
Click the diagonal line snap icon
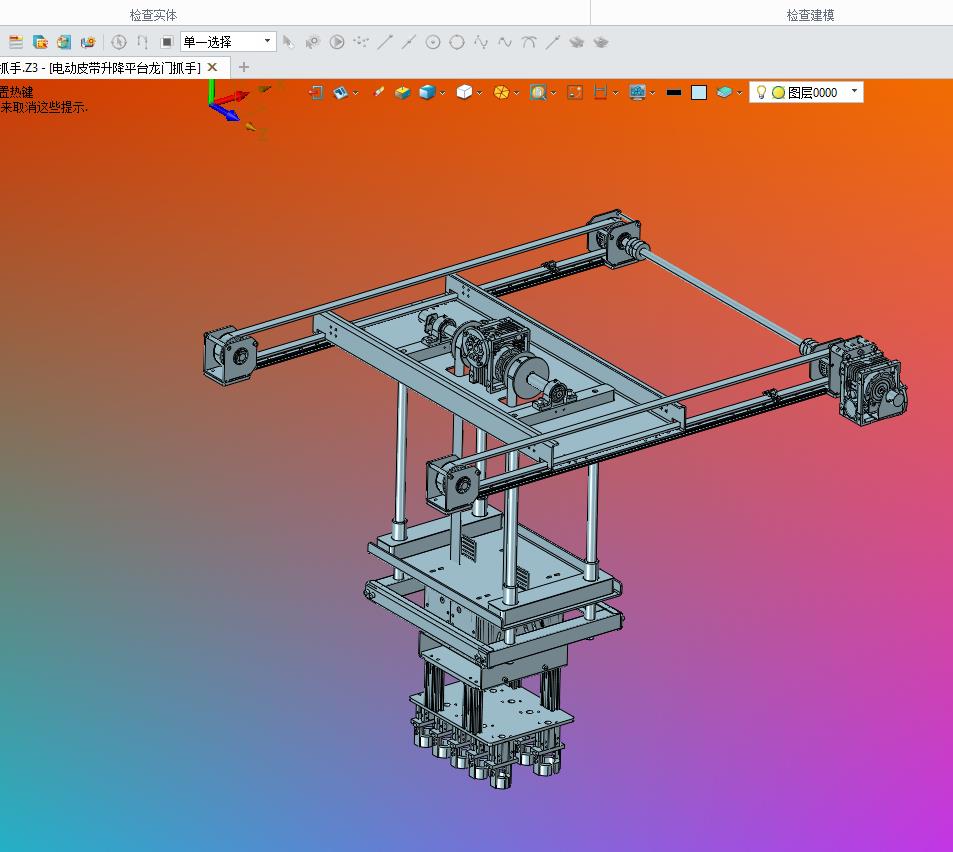tap(552, 42)
